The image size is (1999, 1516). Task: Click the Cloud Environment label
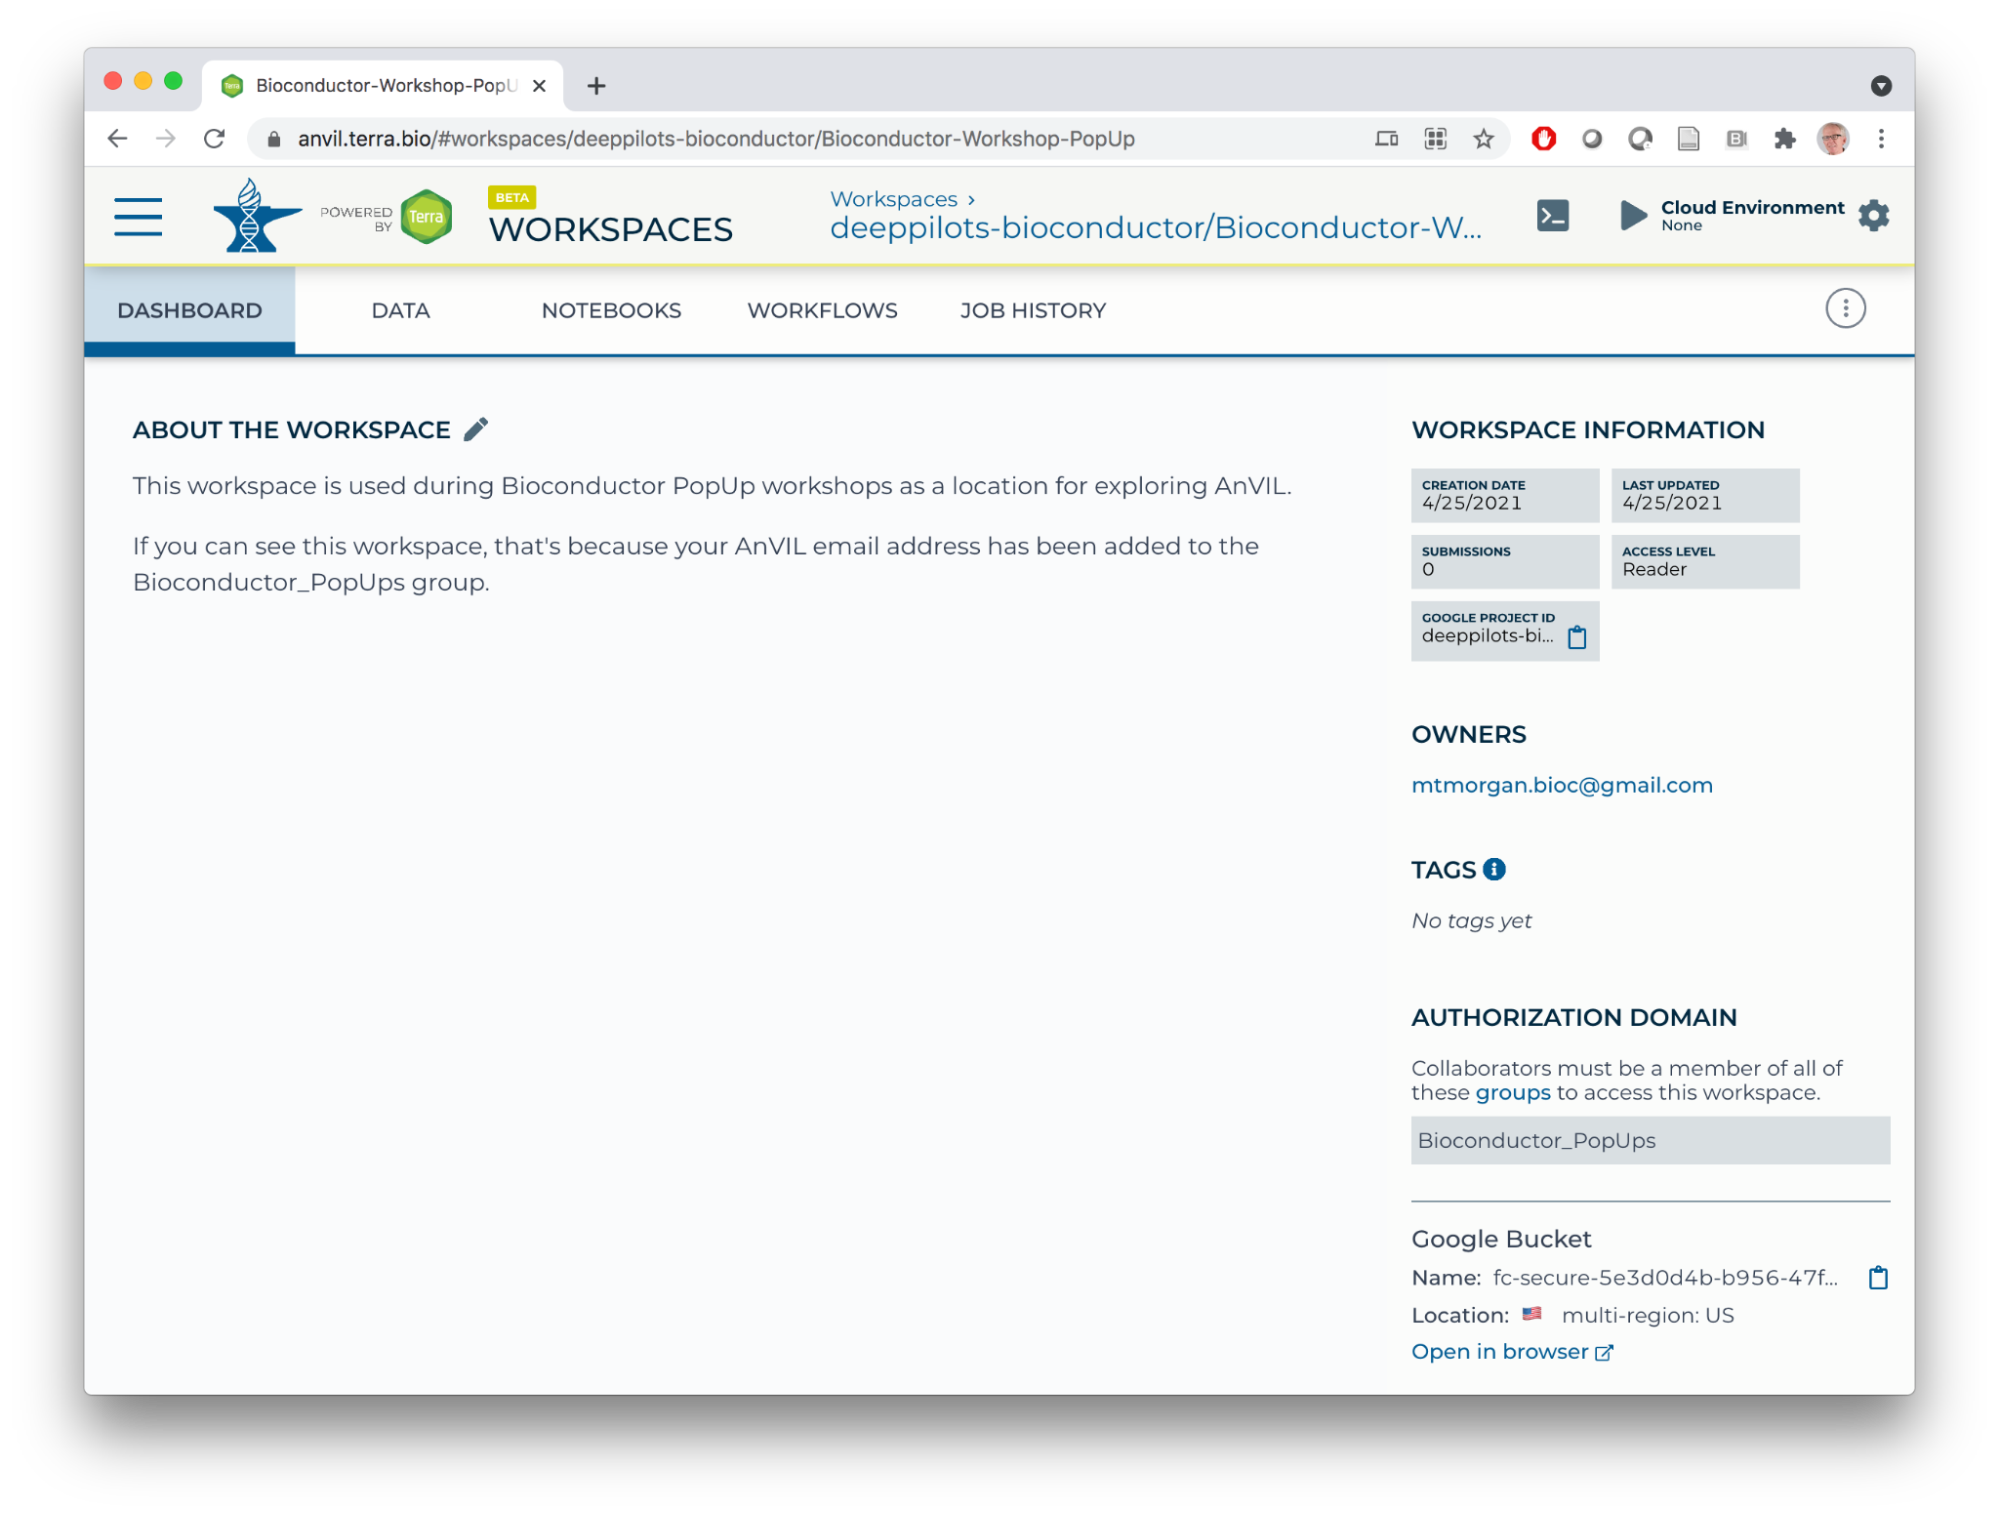click(1752, 208)
